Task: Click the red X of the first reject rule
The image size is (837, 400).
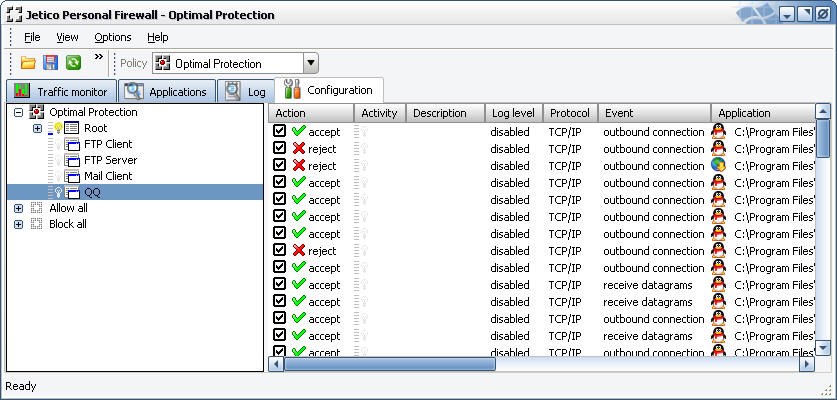Action: point(299,148)
